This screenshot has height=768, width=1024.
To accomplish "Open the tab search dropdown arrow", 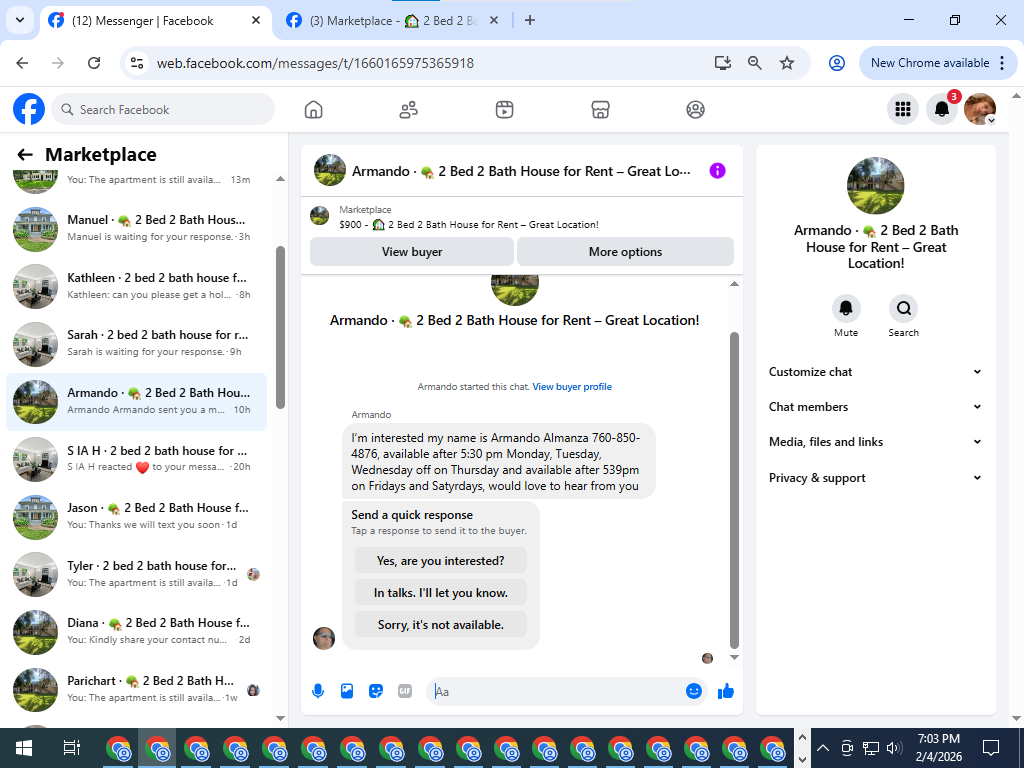I will pyautogui.click(x=20, y=20).
